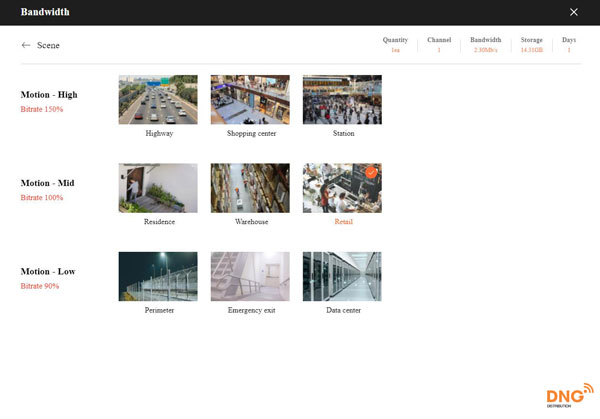
Task: Select the Perimeter scene image
Action: click(x=158, y=276)
